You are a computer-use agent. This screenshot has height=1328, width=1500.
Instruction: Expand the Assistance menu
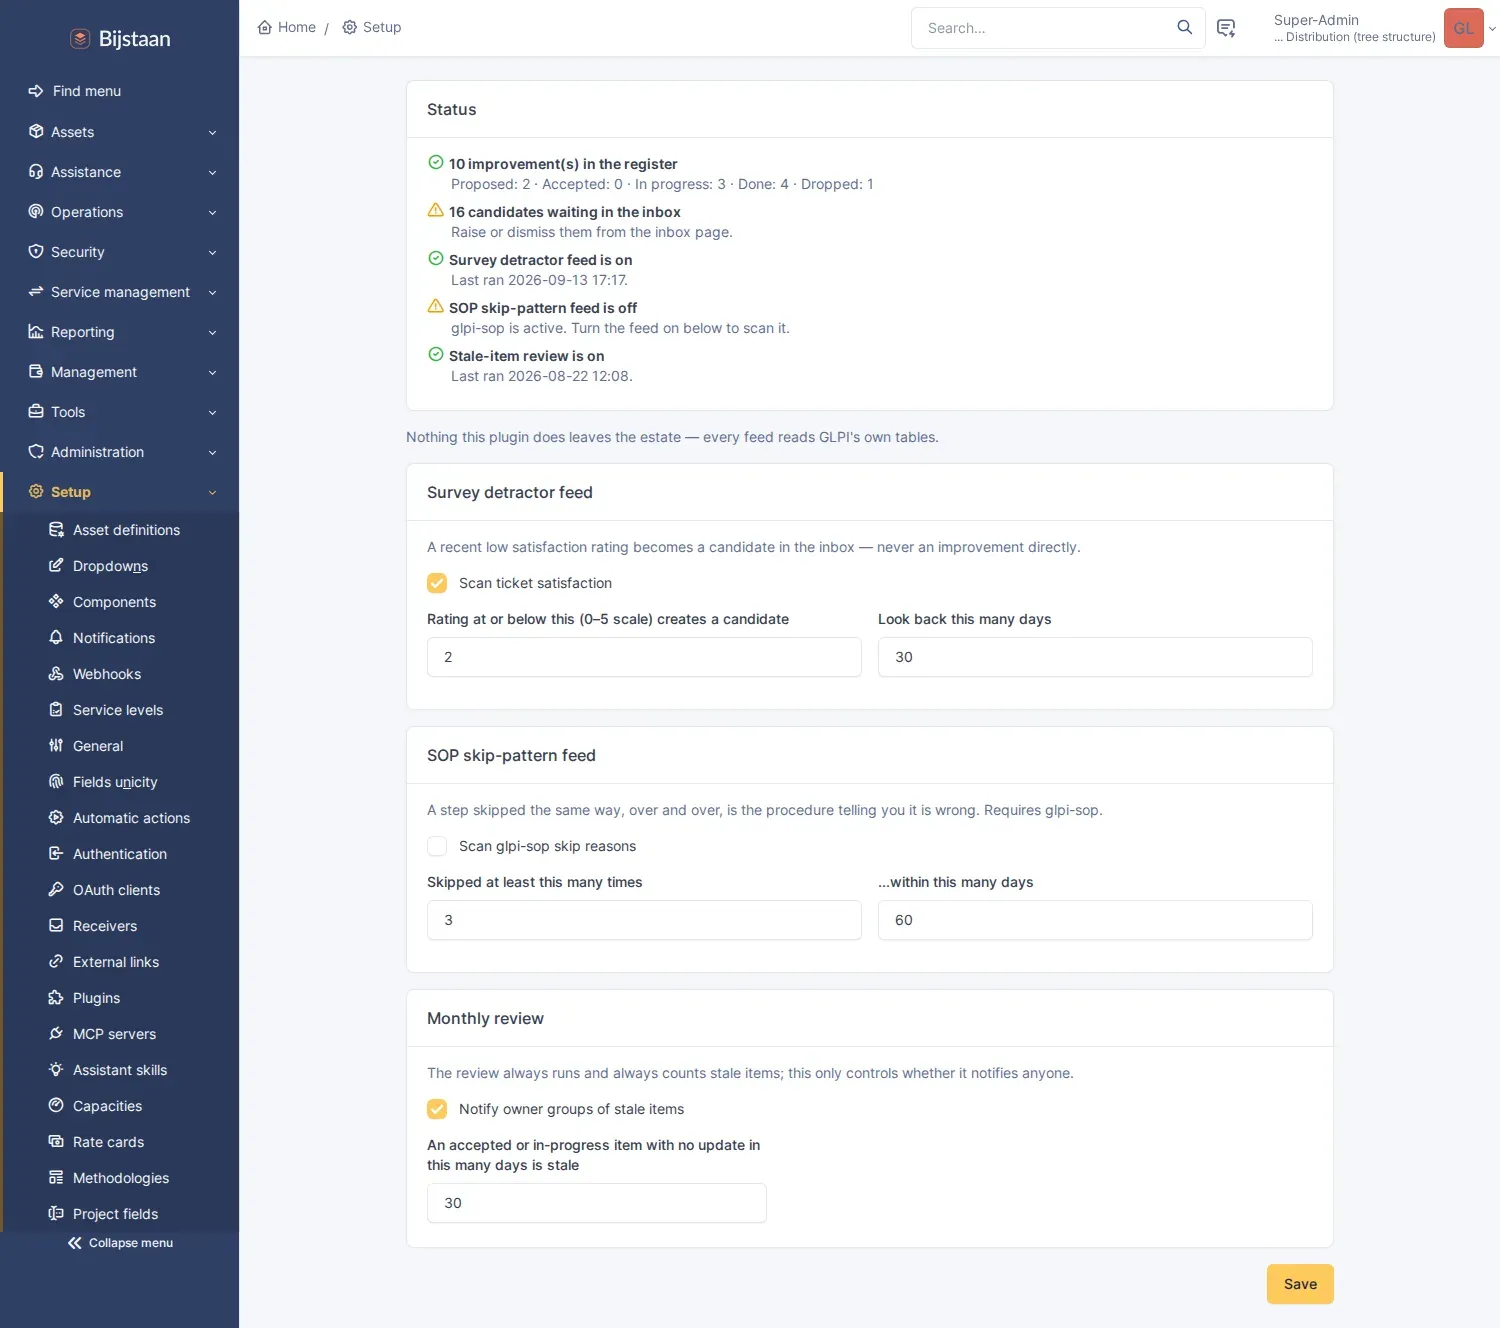click(120, 172)
